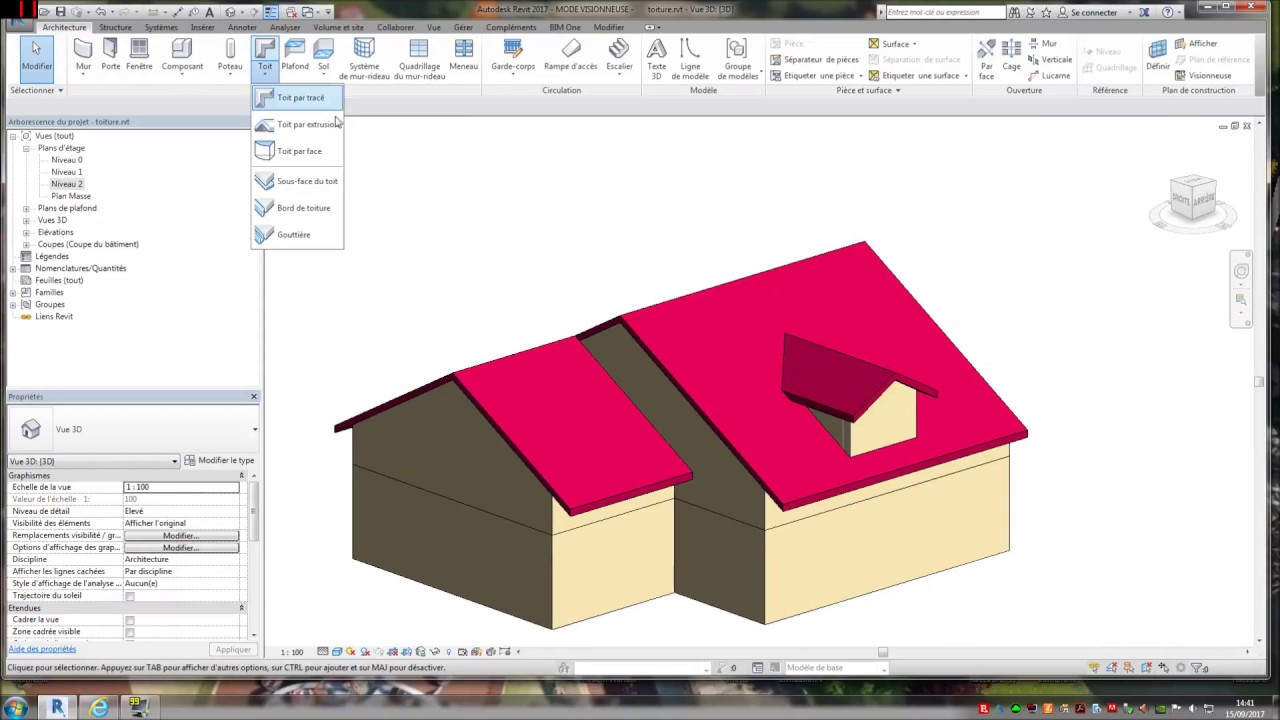This screenshot has width=1280, height=720.
Task: Select the Sol floor tool
Action: pyautogui.click(x=323, y=56)
